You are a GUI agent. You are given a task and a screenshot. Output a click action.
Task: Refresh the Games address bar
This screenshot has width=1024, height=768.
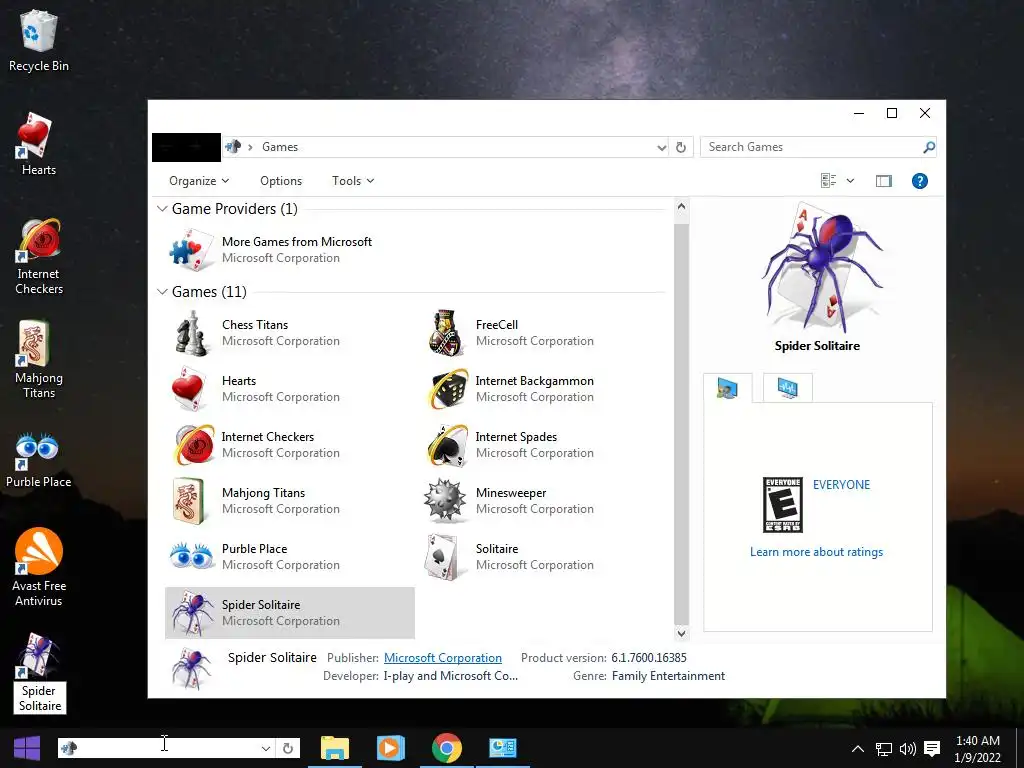pyautogui.click(x=680, y=147)
